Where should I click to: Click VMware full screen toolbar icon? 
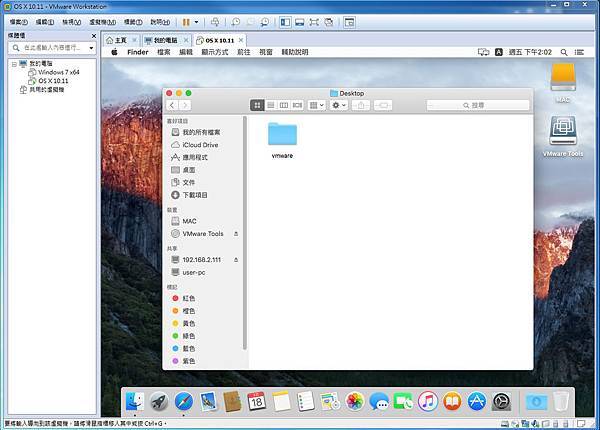tap(314, 22)
